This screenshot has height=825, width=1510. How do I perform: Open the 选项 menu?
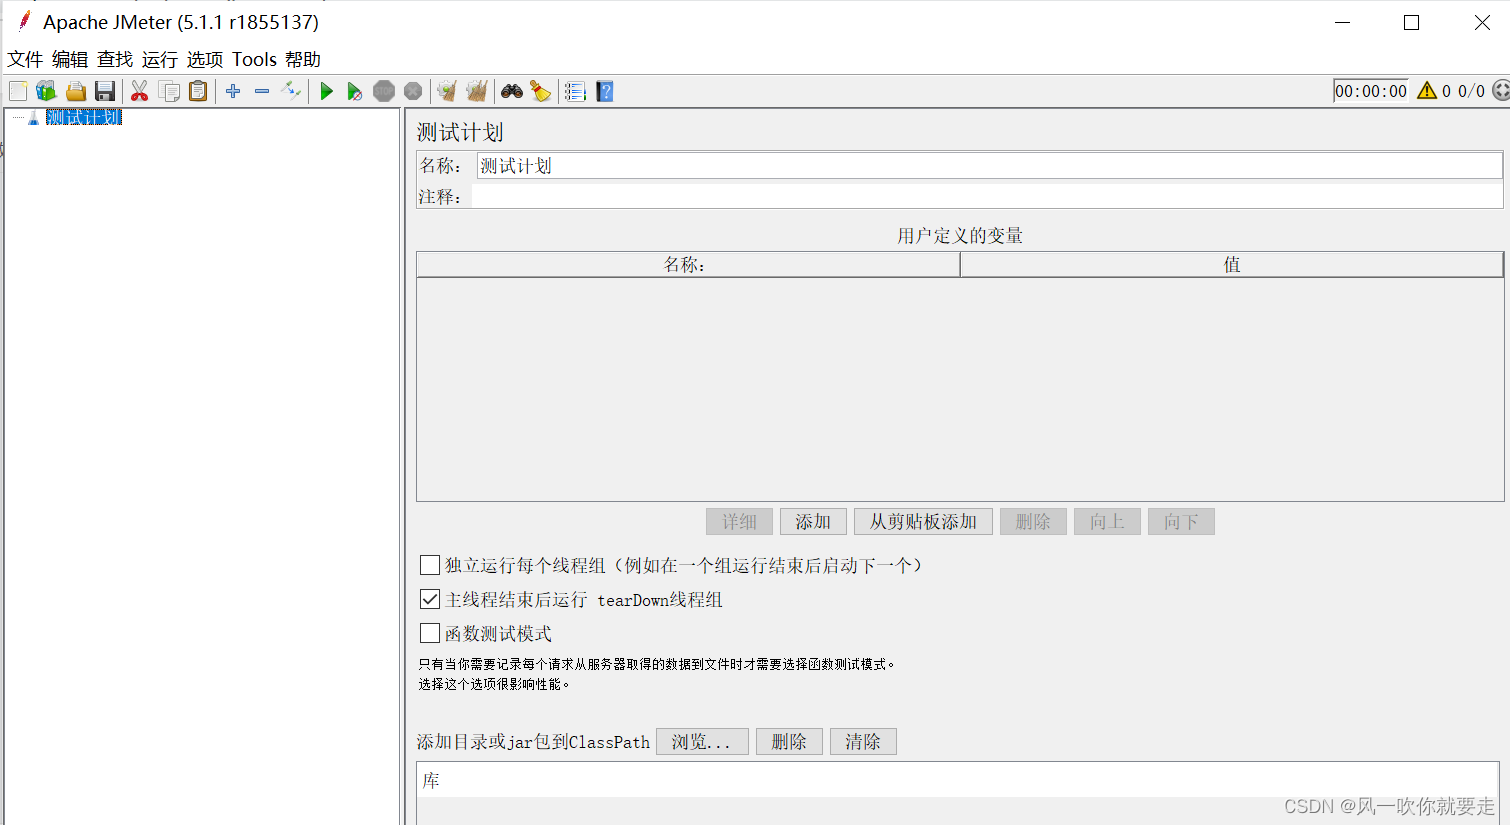[x=205, y=59]
